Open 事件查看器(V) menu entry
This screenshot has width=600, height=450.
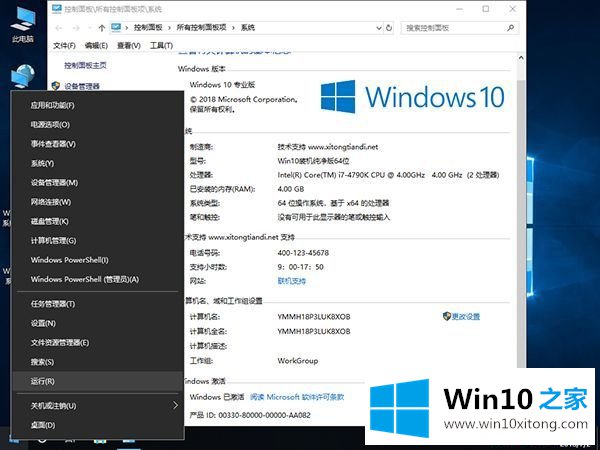pyautogui.click(x=98, y=144)
